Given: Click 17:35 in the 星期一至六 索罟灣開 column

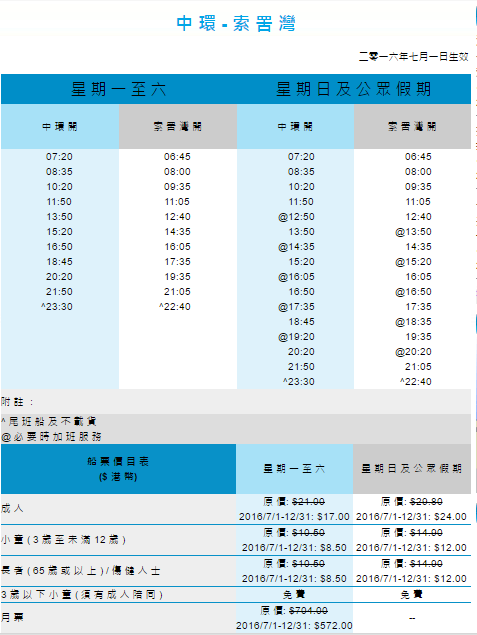Looking at the screenshot, I should pyautogui.click(x=177, y=262).
